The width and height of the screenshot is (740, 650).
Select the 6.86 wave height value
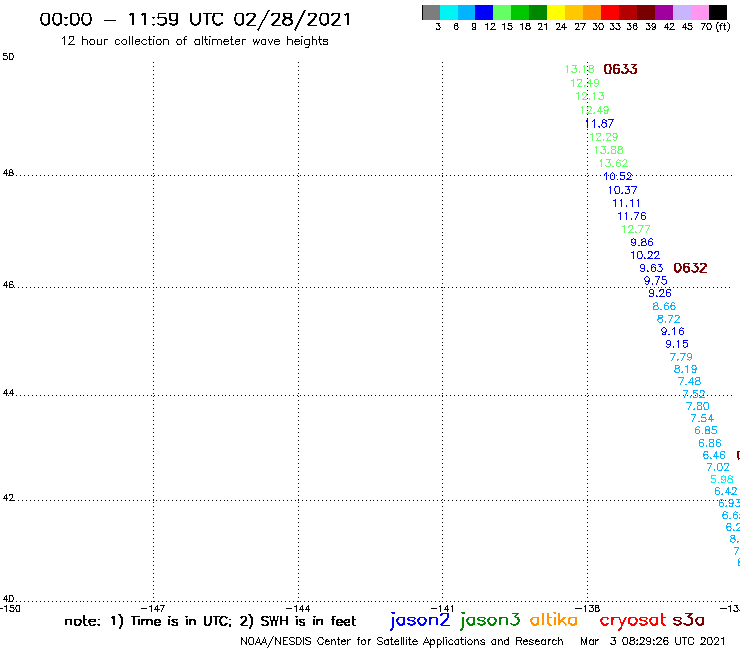[x=710, y=444]
